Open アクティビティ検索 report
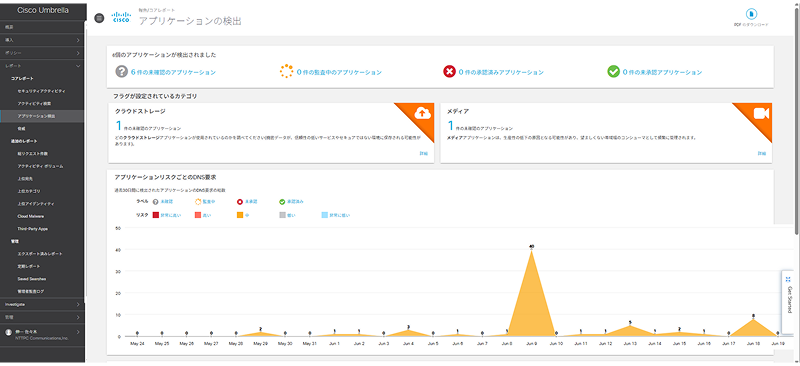The height and width of the screenshot is (366, 800). click(x=34, y=104)
